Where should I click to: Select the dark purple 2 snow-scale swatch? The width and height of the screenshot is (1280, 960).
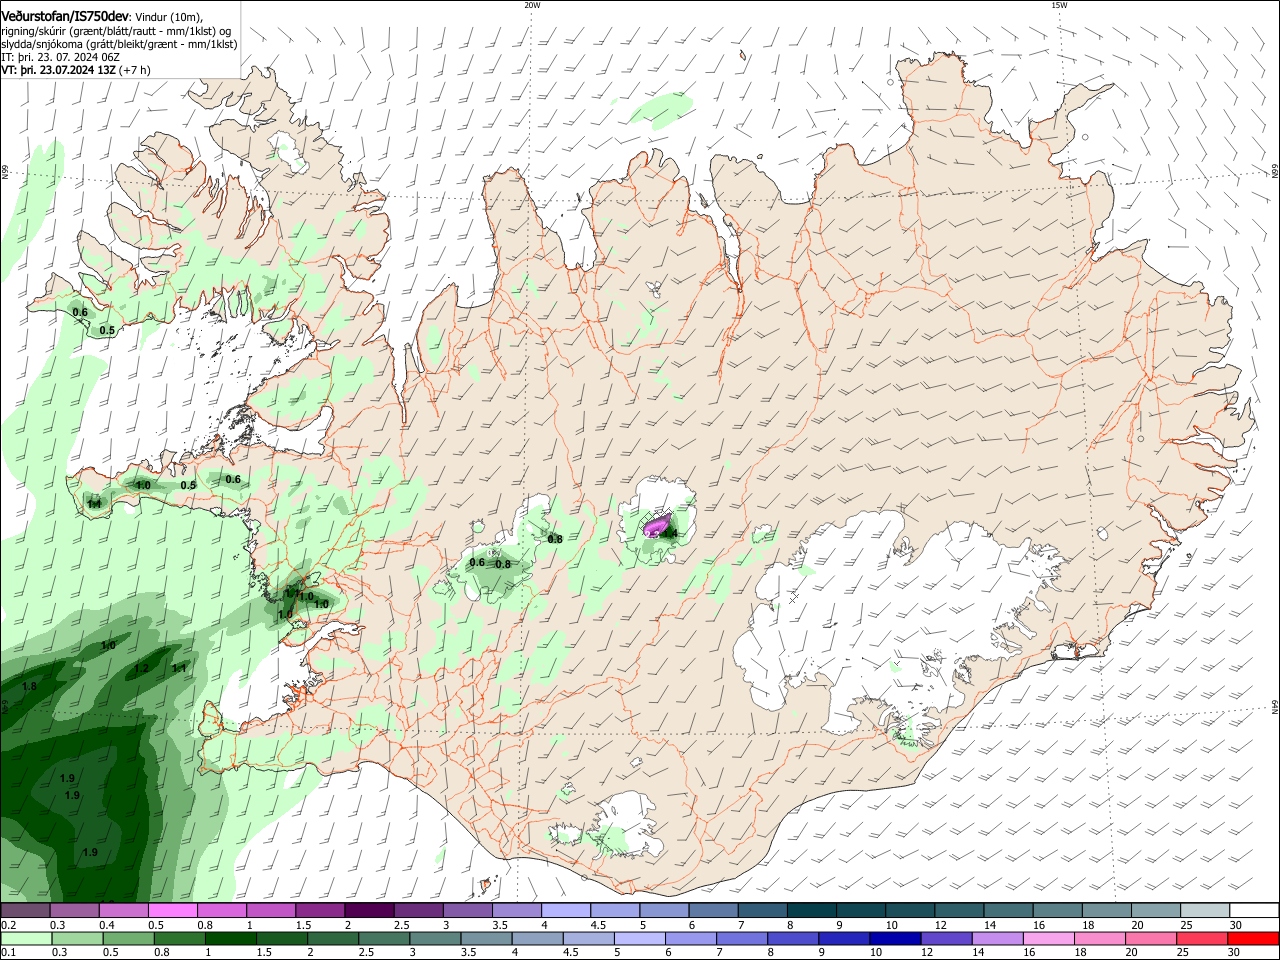tap(369, 911)
